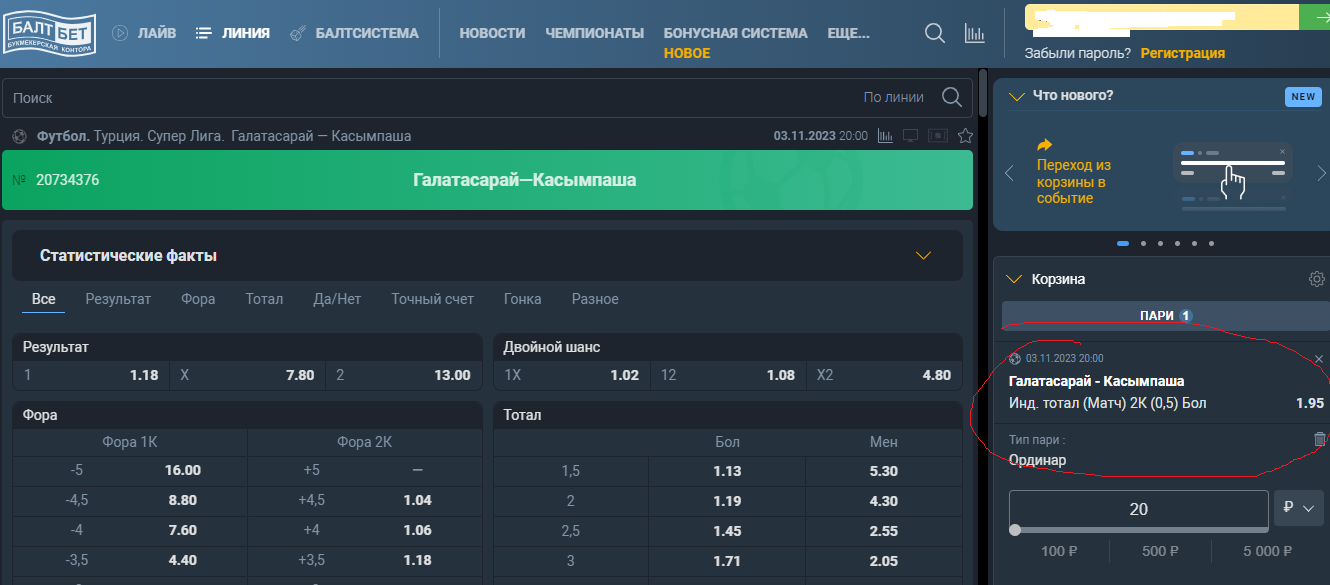Open the statistics chart icon in the header
This screenshot has height=585, width=1330.
click(x=974, y=33)
